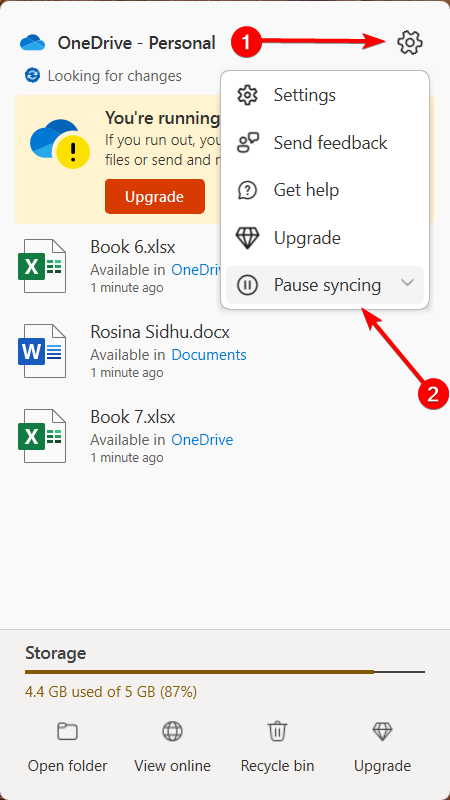Click the Excel icon for Book 6.xlsx
This screenshot has width=450, height=800.
tap(42, 266)
